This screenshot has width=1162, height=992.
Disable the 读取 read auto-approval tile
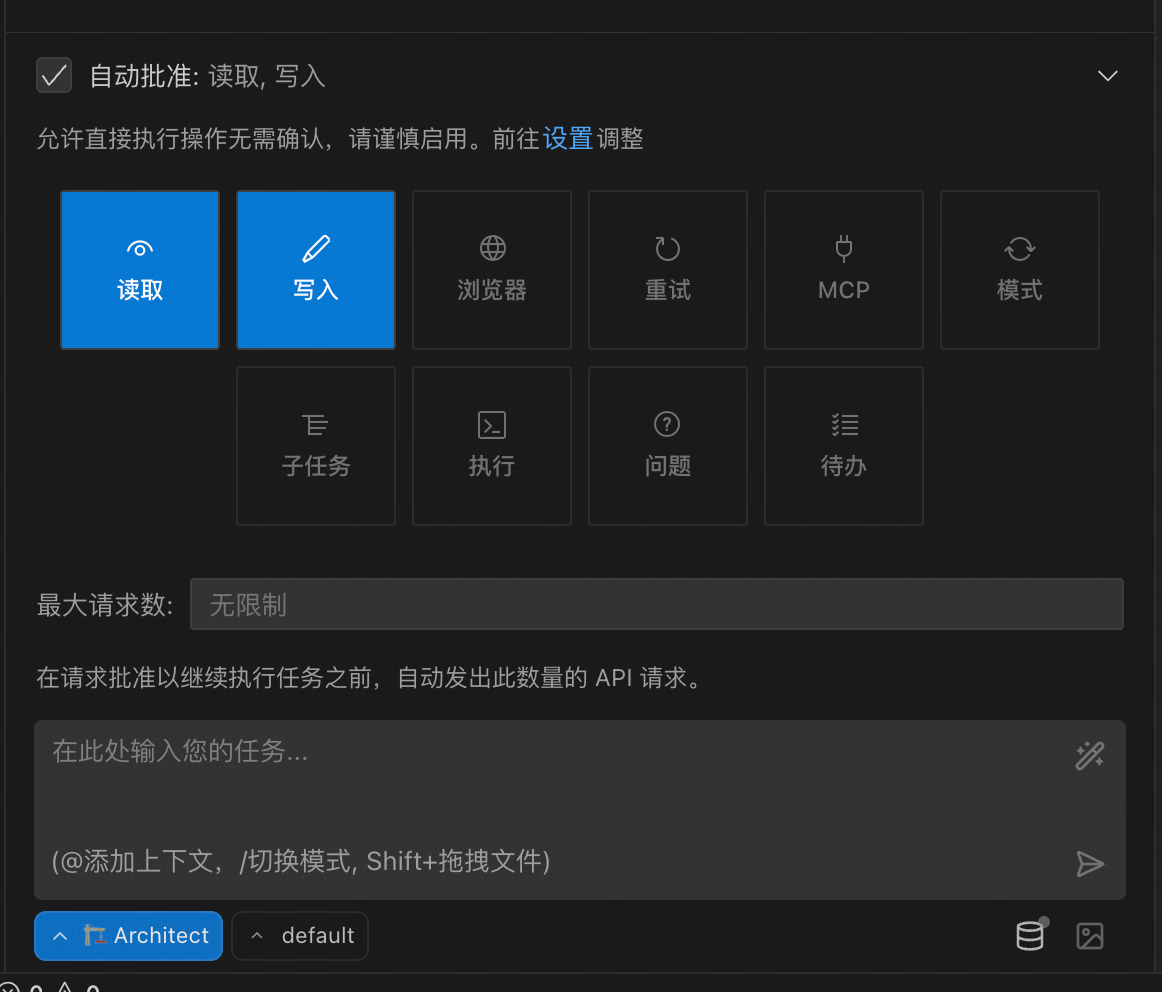click(140, 270)
